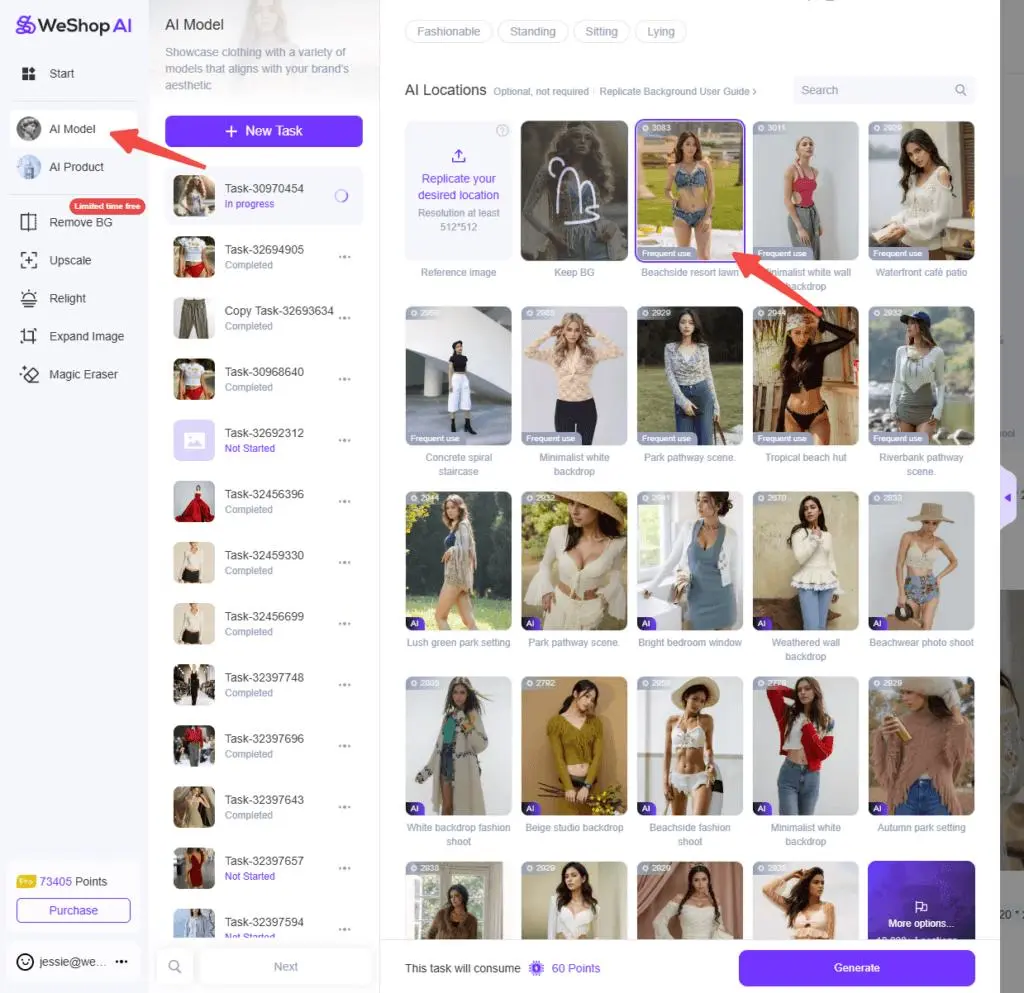Open AI Product in the sidebar
This screenshot has height=993, width=1024.
73,166
